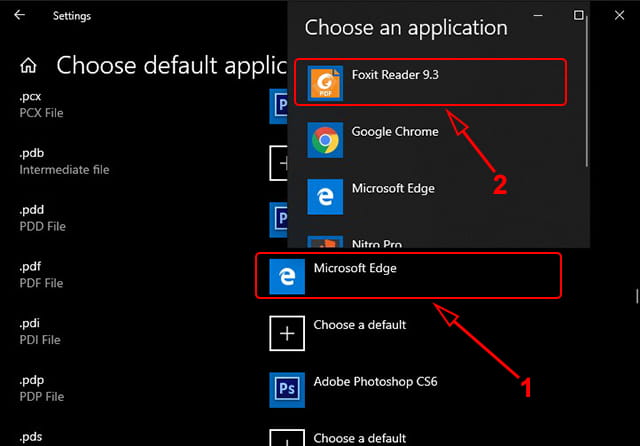Click the plus box beside .pdb row
This screenshot has width=640, height=446.
pos(279,163)
